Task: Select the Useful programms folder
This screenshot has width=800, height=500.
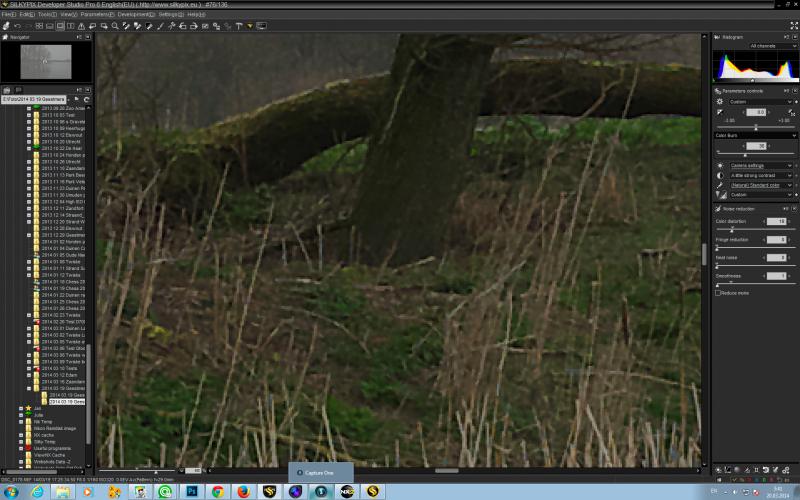Action: [x=52, y=448]
